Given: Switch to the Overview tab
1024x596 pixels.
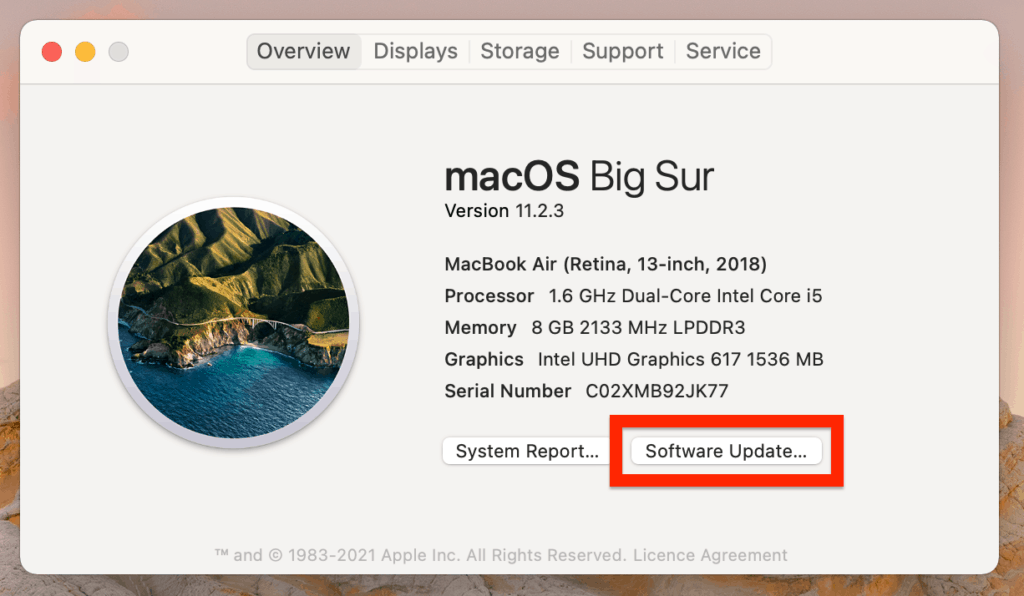Looking at the screenshot, I should [x=304, y=51].
